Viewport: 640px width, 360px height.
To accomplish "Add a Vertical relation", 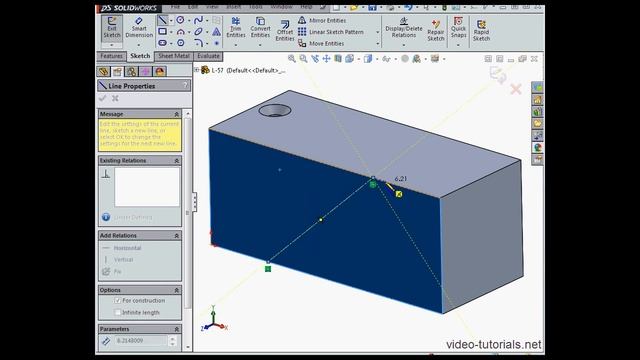I will (118, 260).
